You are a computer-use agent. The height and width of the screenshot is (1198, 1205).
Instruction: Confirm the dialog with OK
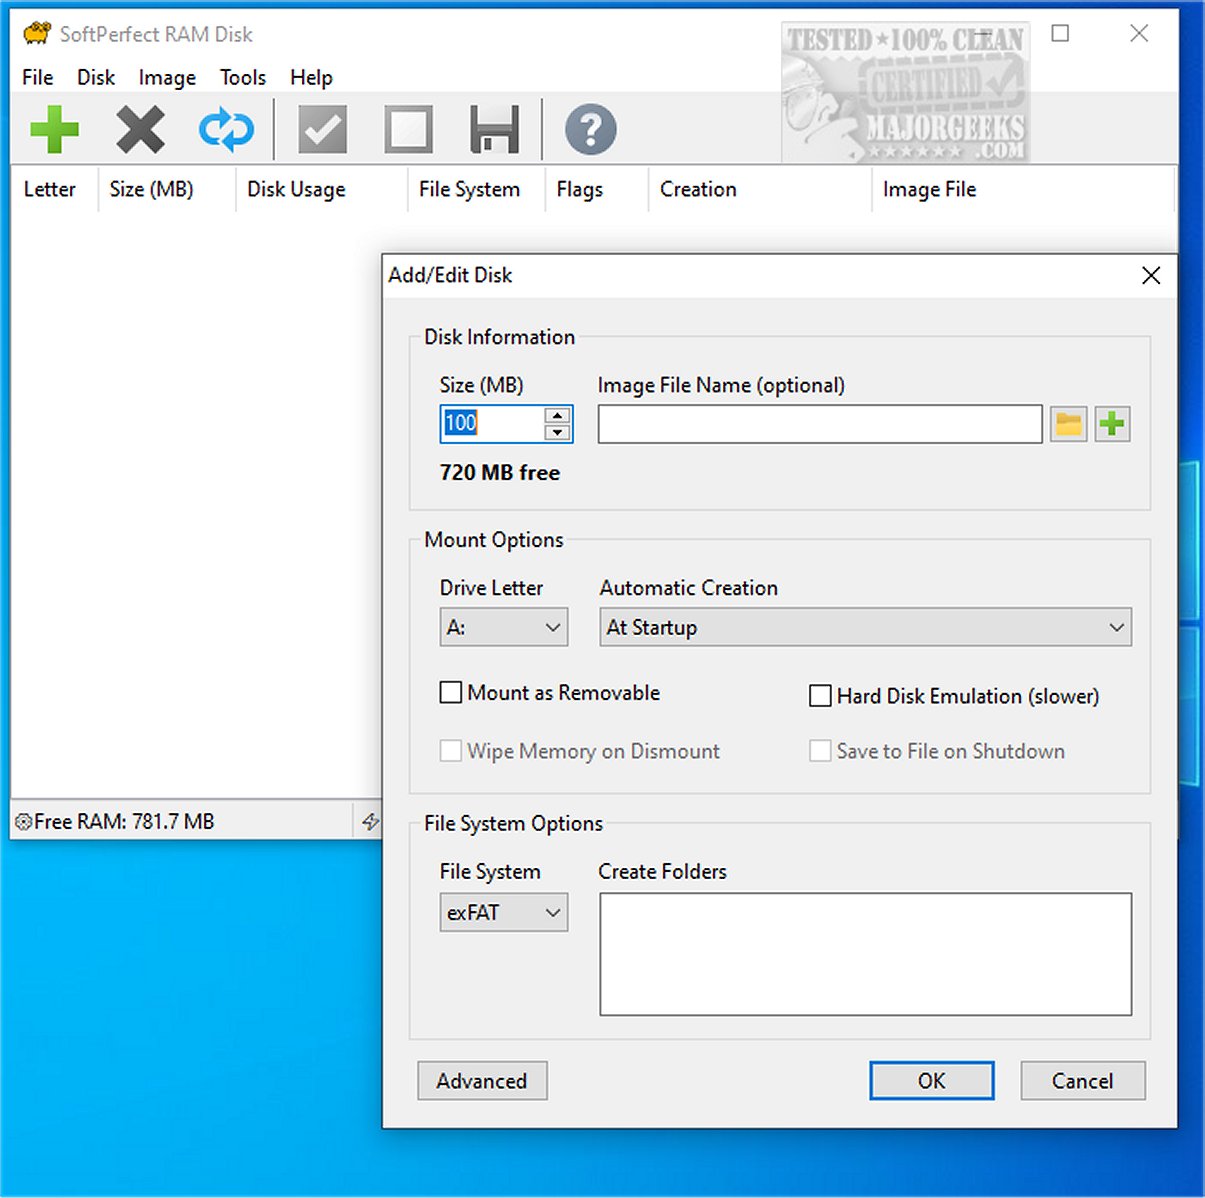click(931, 1080)
